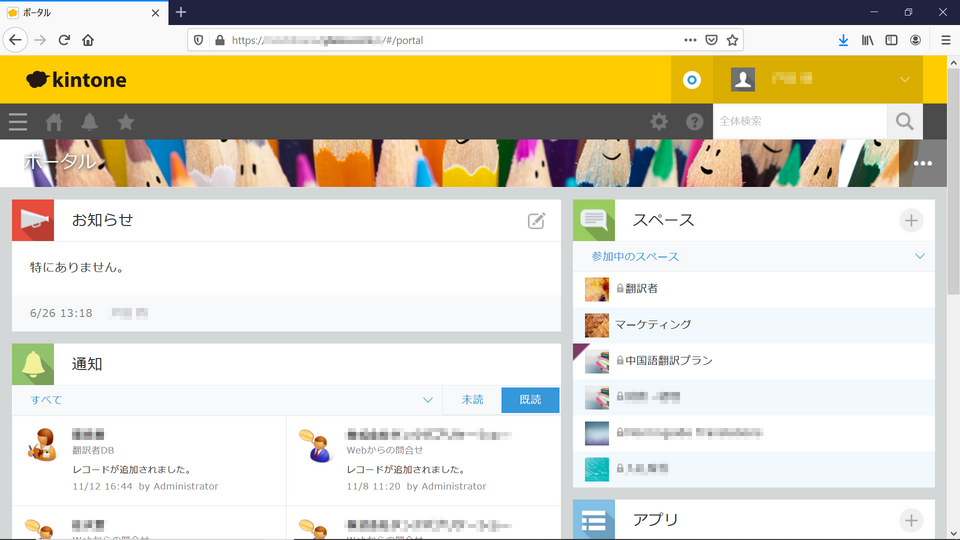This screenshot has width=960, height=540.
Task: Open notifications bell in gray toolbar
Action: click(89, 122)
